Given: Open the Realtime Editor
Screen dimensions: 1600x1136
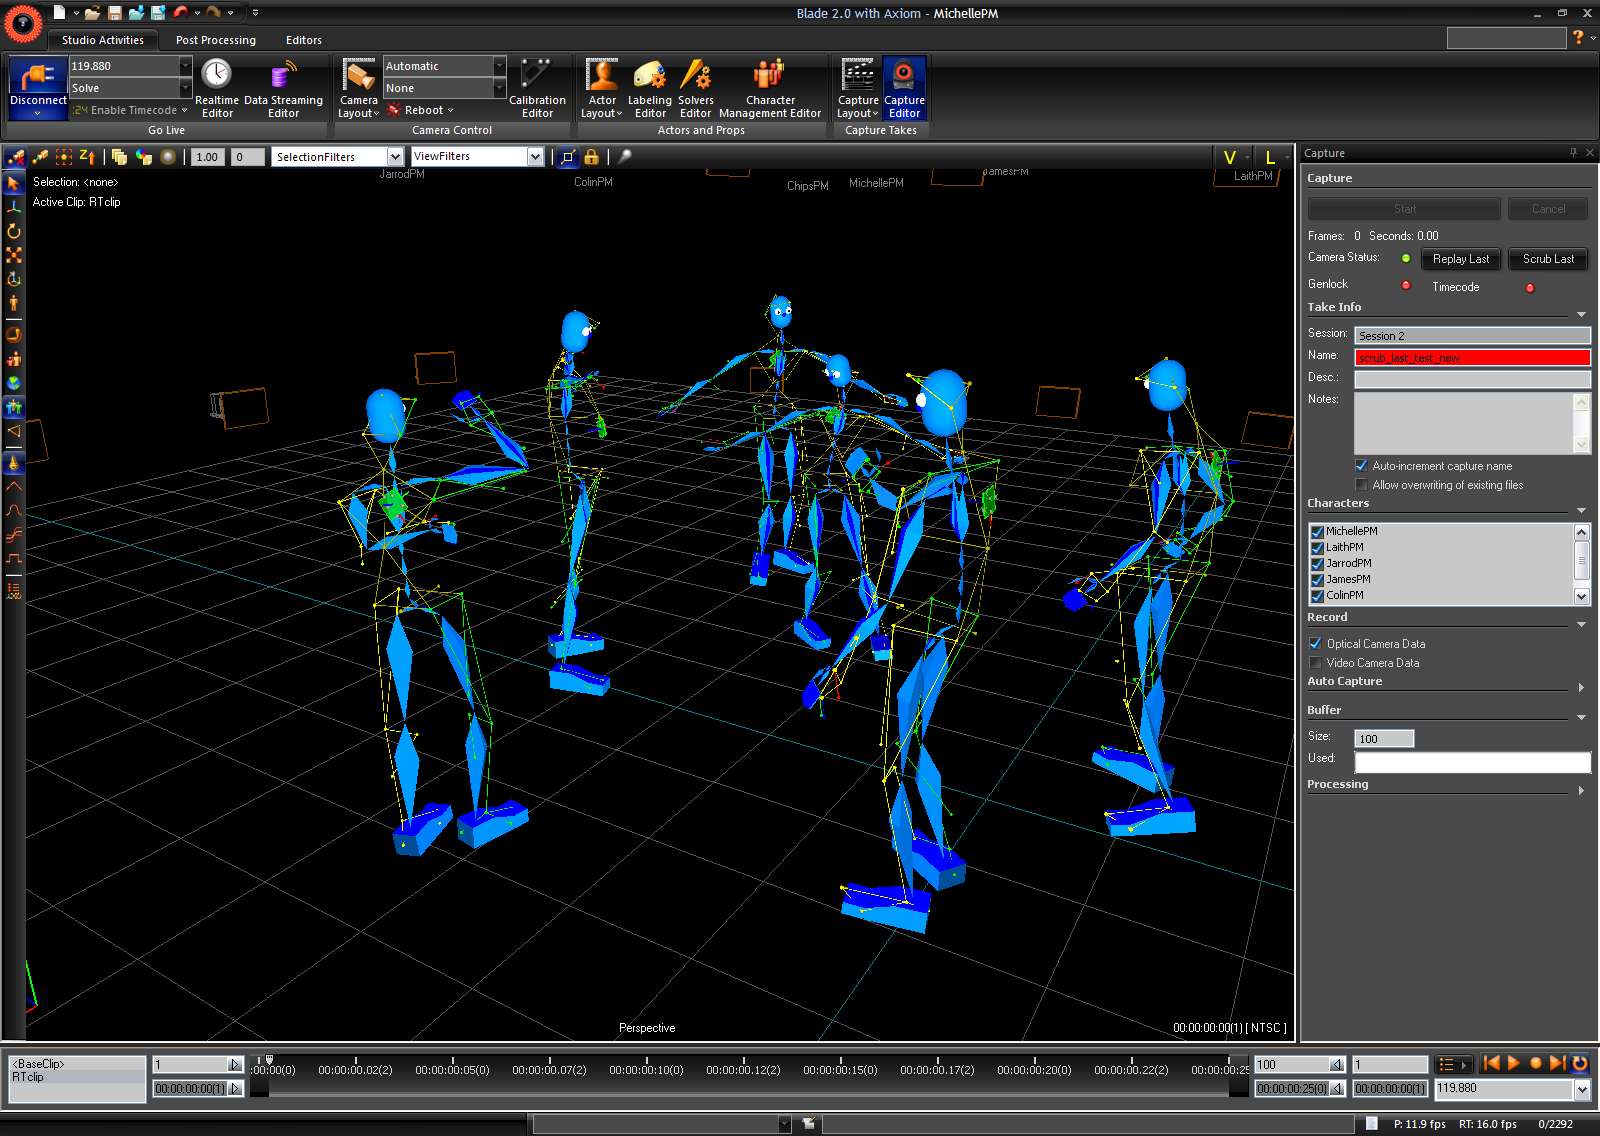Looking at the screenshot, I should point(216,88).
